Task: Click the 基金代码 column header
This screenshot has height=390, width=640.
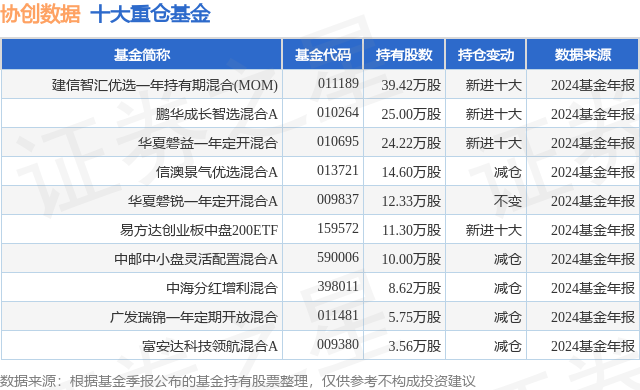Action: coord(322,55)
